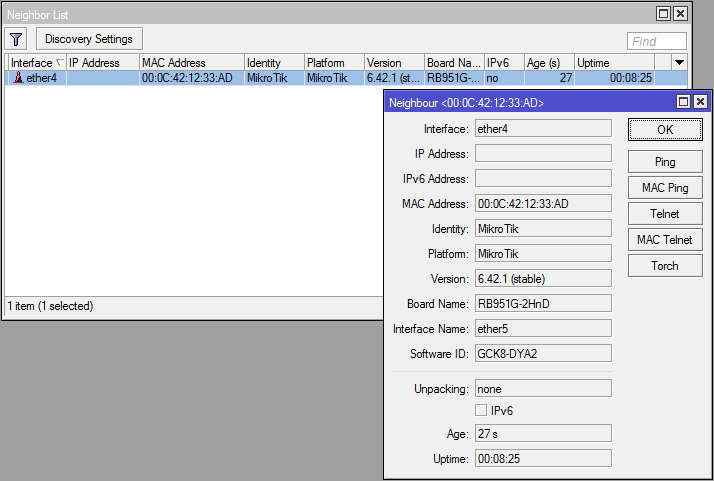714x481 pixels.
Task: Click the empty IPv6 Address field
Action: click(543, 179)
